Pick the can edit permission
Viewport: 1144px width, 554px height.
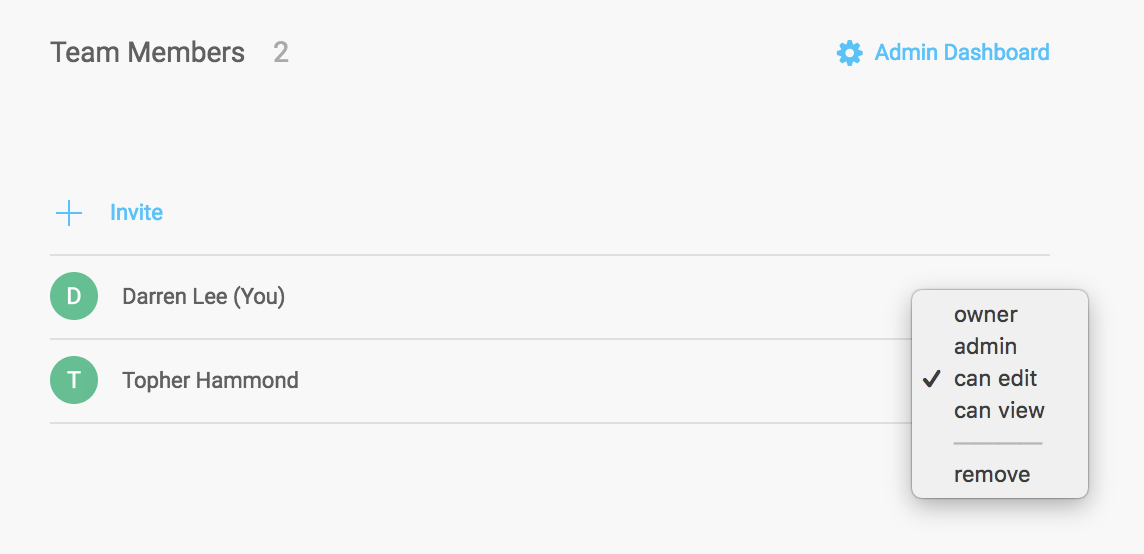tap(995, 379)
